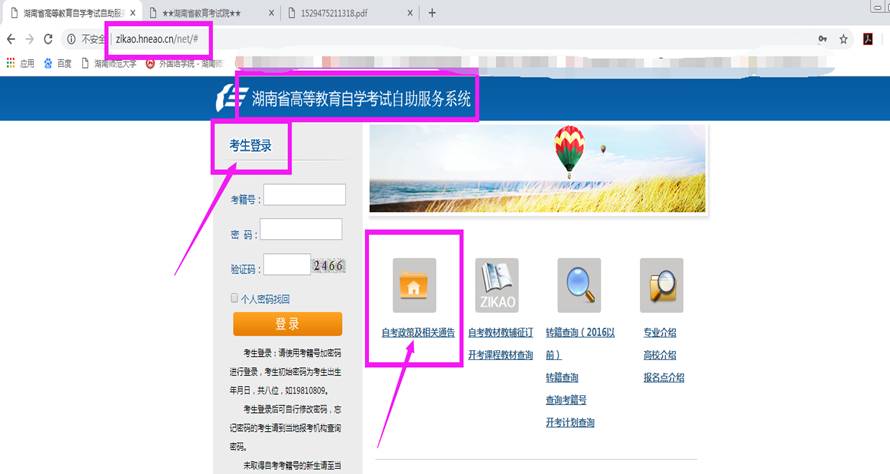Click the browser reload icon
The image size is (890, 474).
coord(48,39)
